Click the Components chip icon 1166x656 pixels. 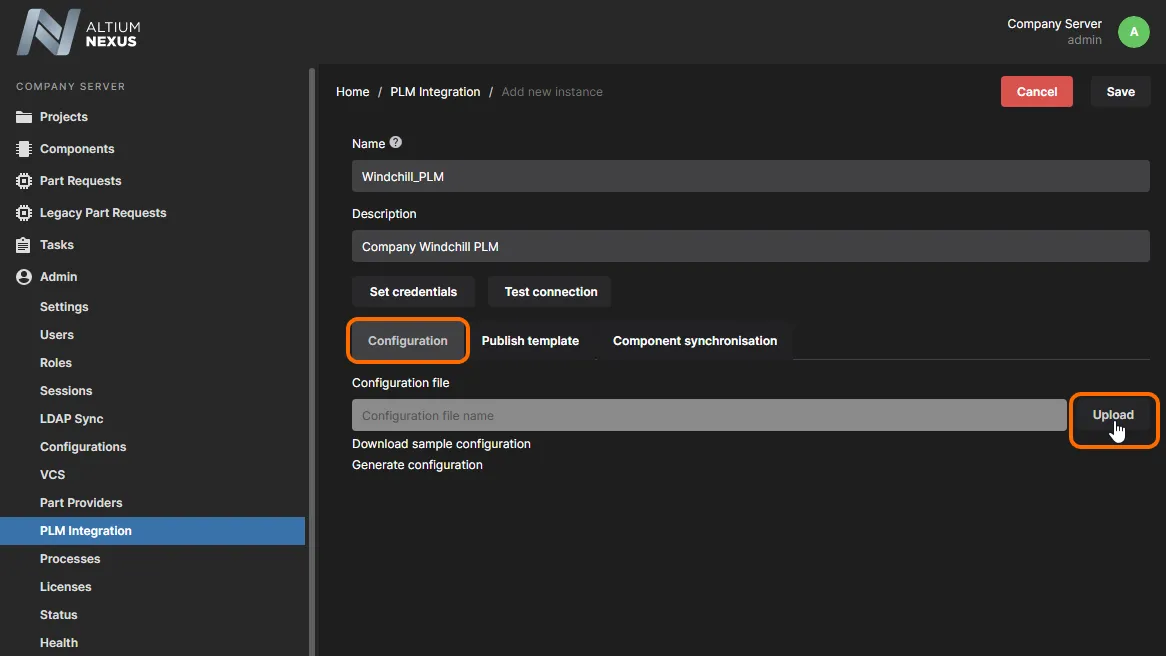24,149
